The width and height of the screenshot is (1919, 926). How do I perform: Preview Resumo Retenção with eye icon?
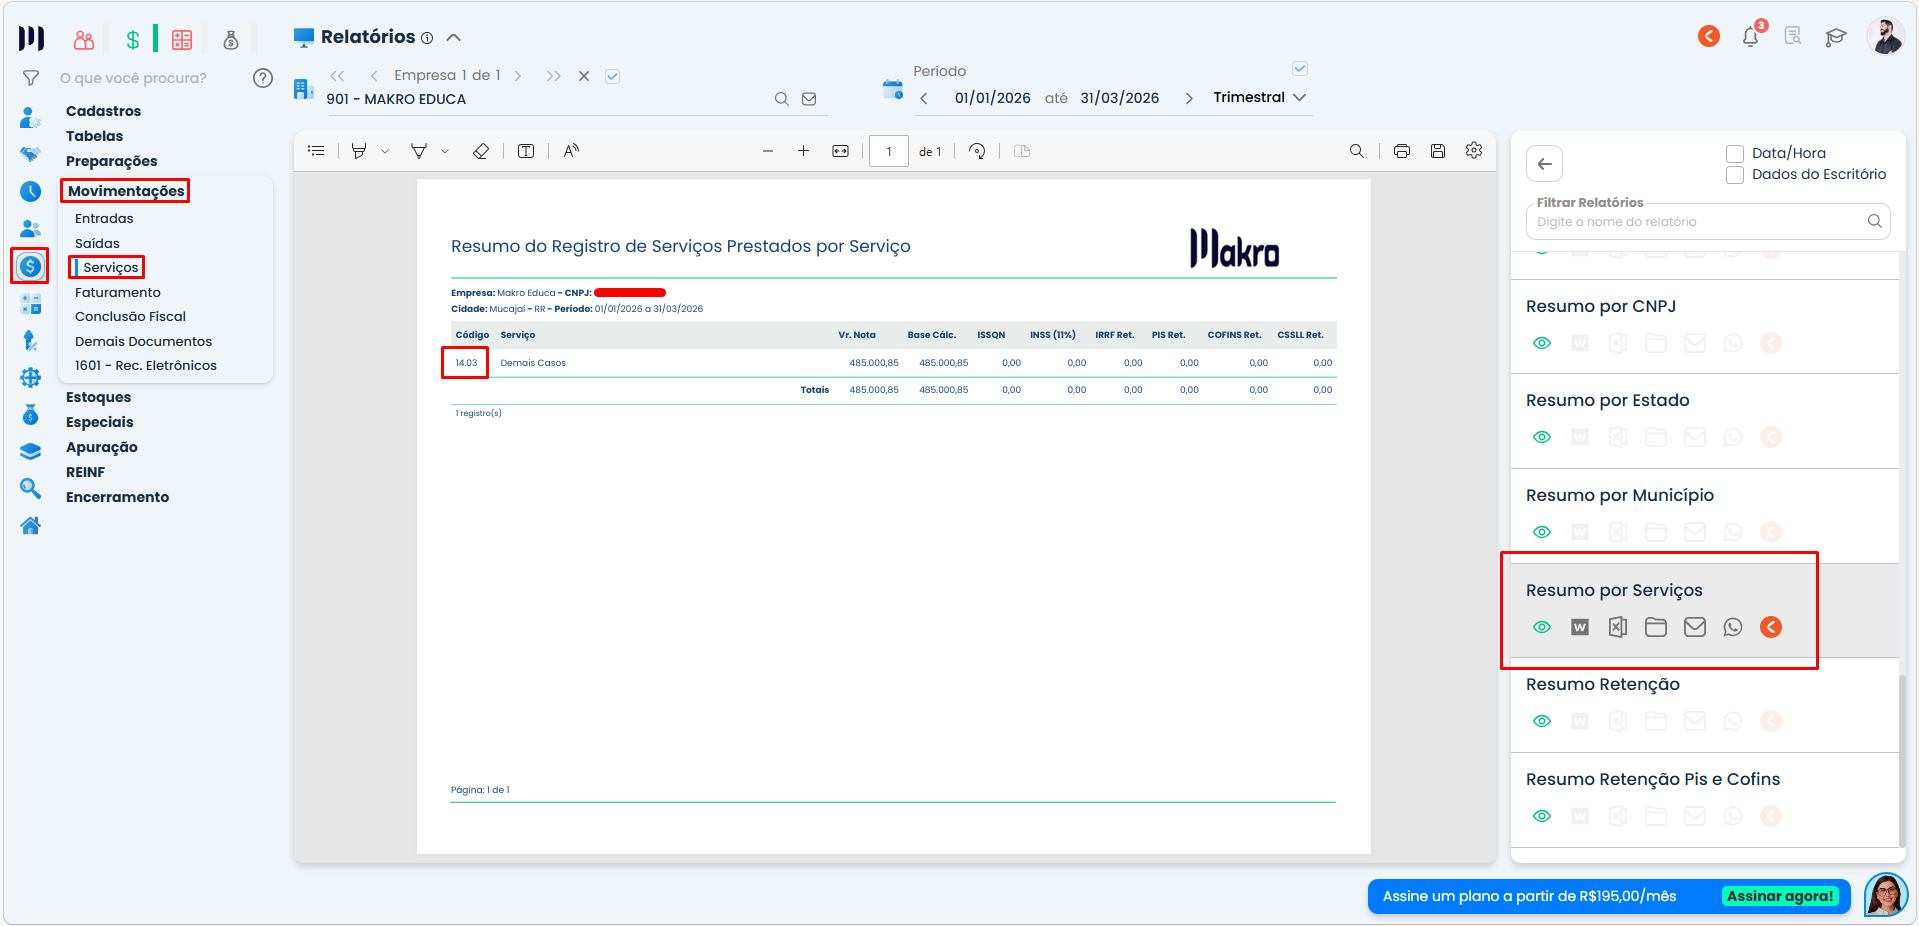[1542, 721]
